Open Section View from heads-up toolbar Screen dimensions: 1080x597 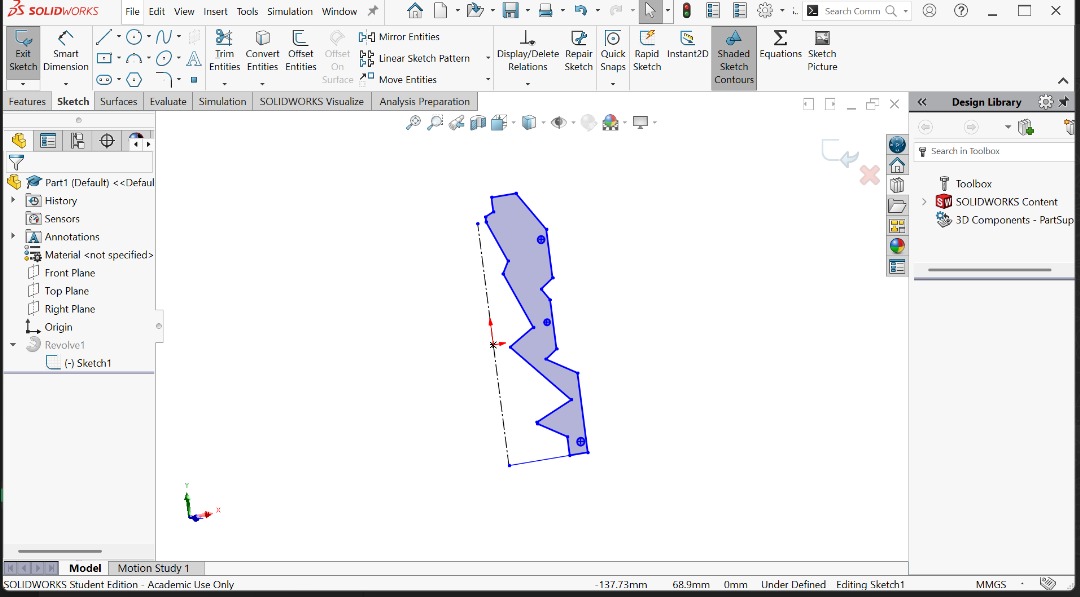[x=477, y=123]
